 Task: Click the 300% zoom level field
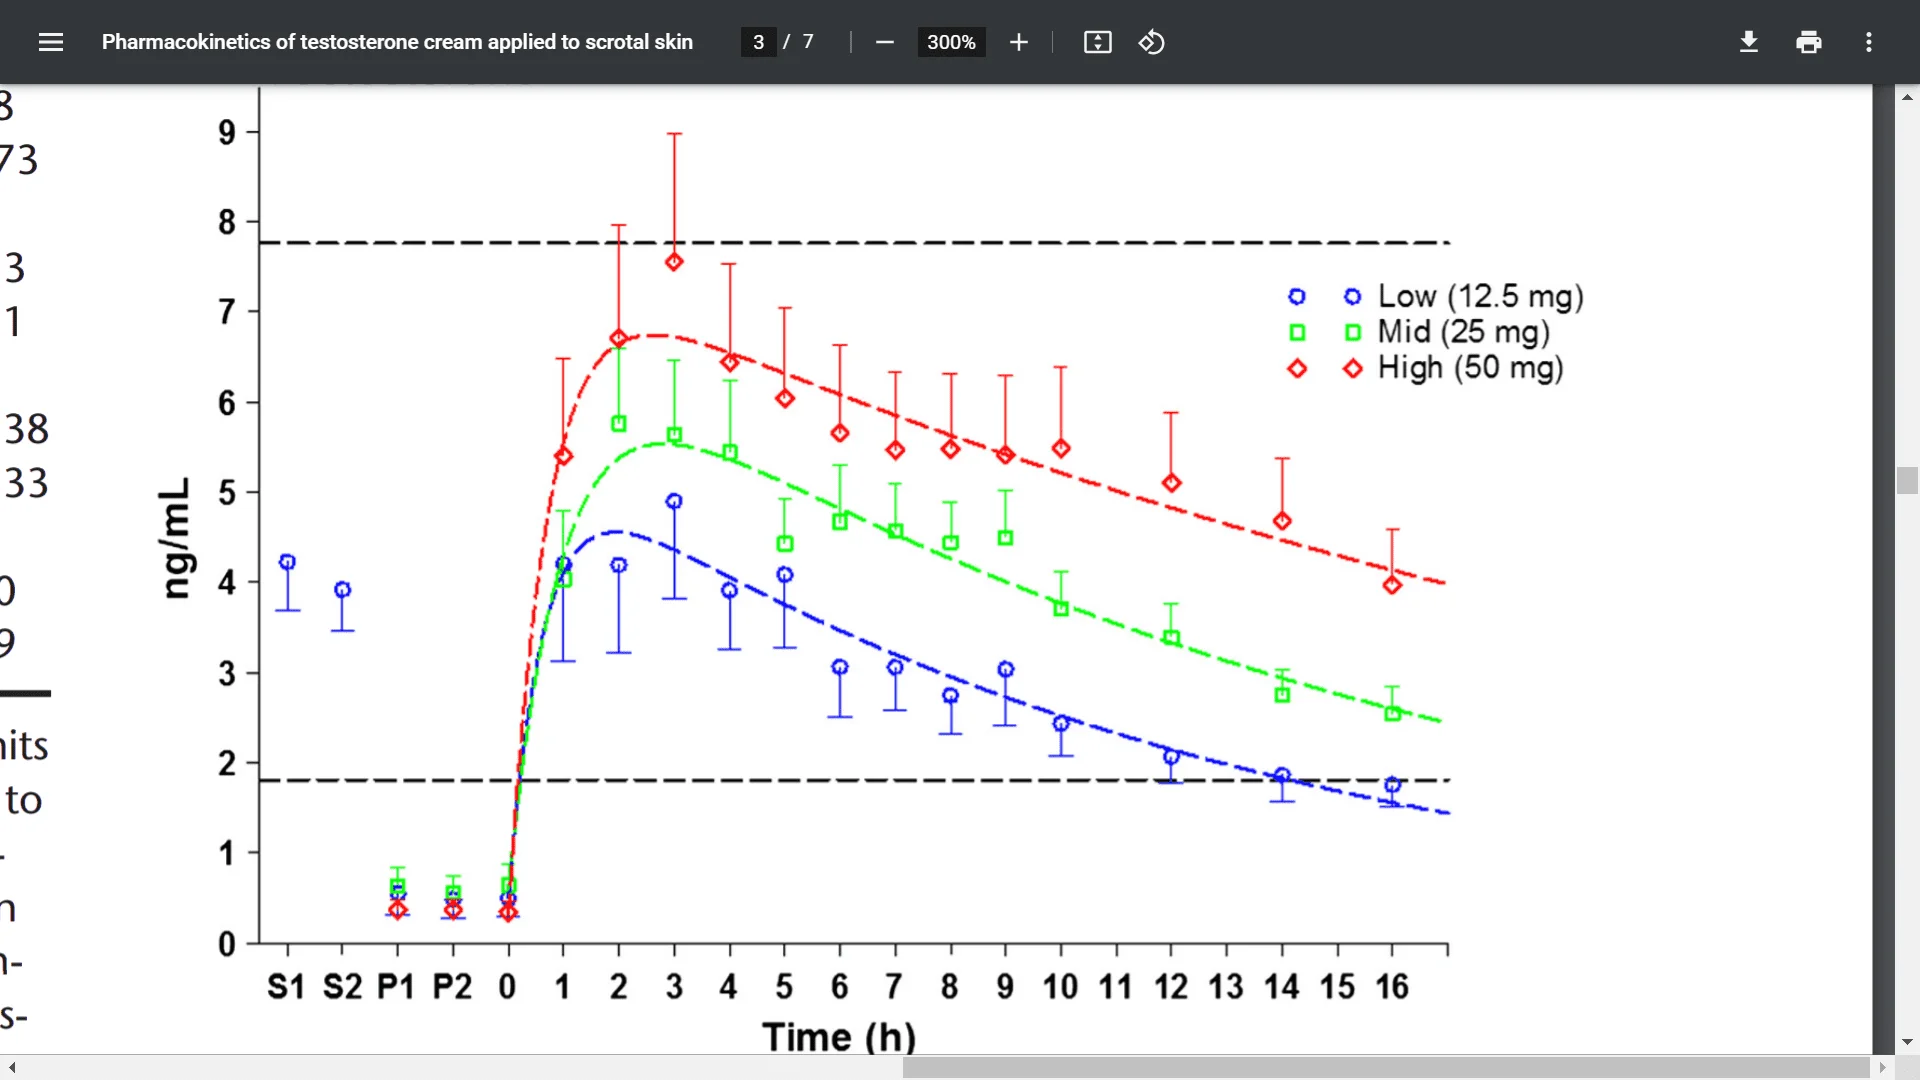pos(950,42)
